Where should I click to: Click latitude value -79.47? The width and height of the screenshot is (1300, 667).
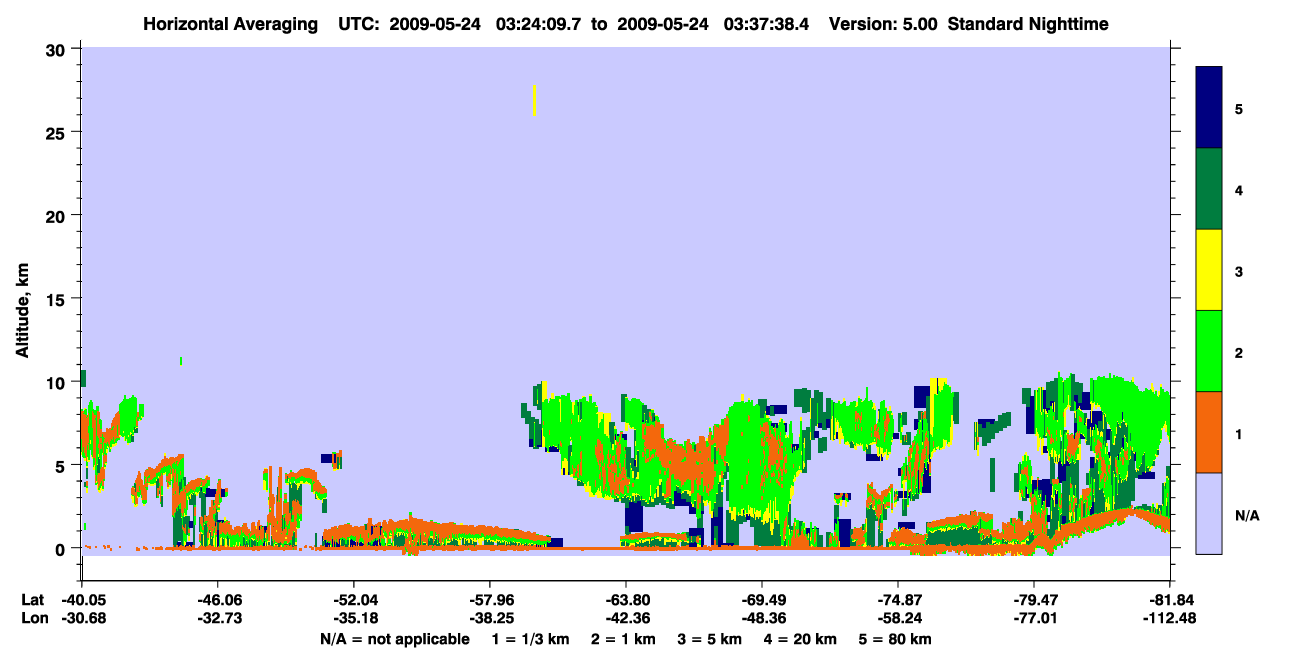tap(1034, 600)
